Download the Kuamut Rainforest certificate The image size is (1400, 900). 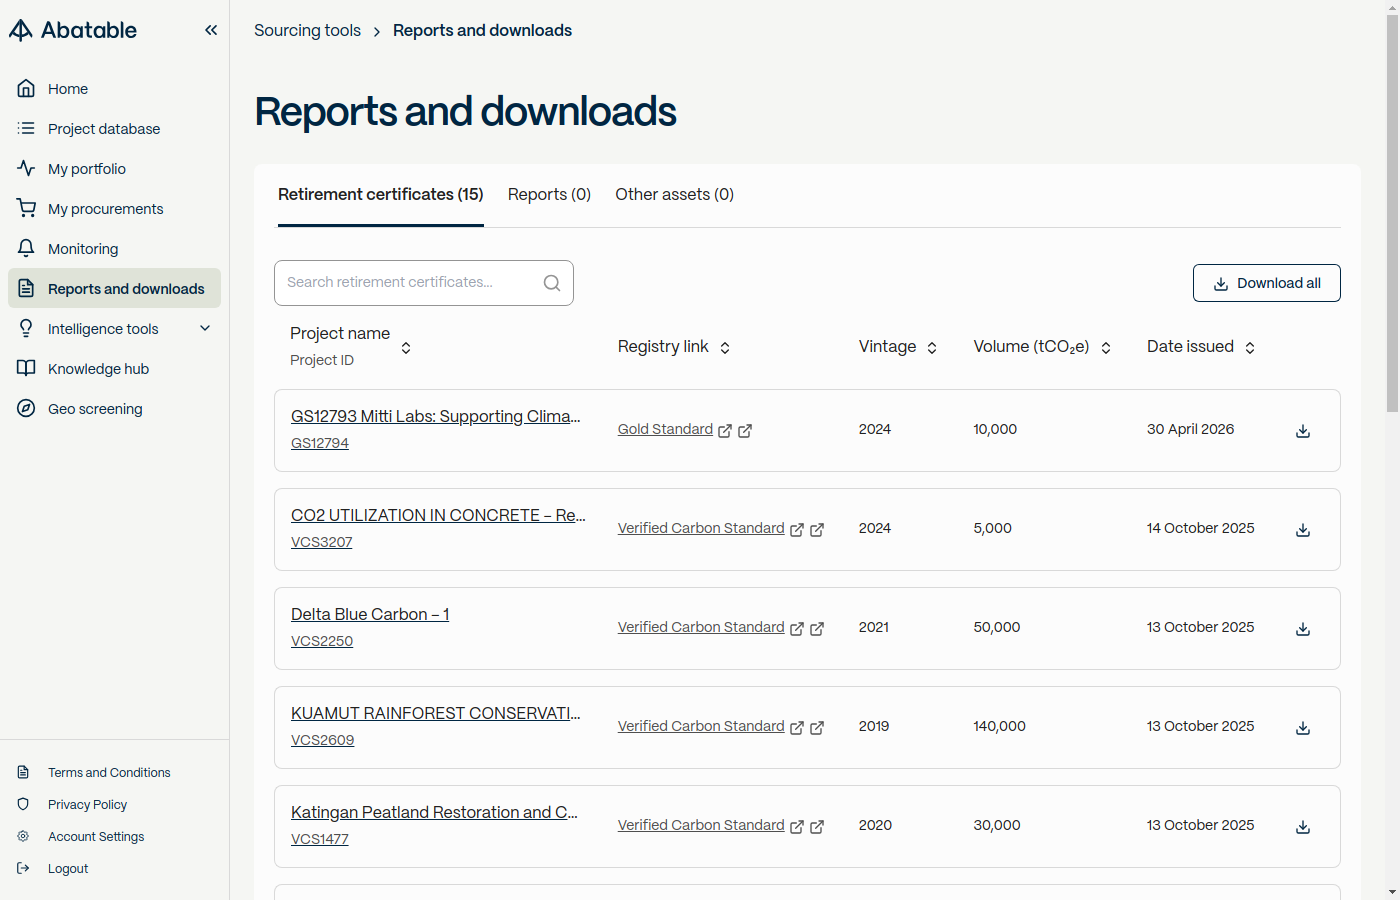[x=1303, y=728]
